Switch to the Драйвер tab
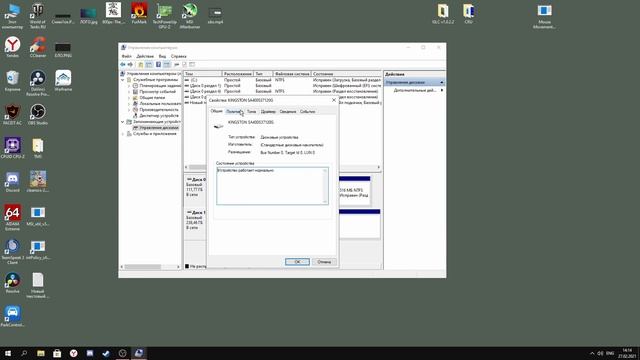The width and height of the screenshot is (640, 360). point(268,111)
